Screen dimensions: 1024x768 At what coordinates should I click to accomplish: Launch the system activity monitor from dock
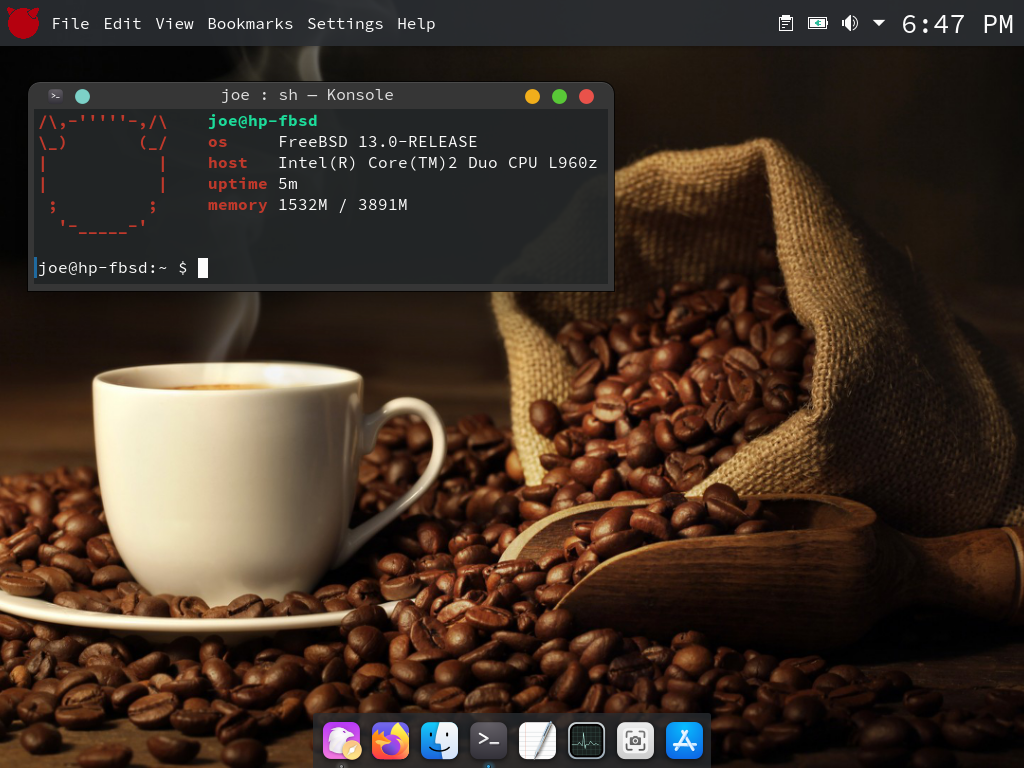586,741
